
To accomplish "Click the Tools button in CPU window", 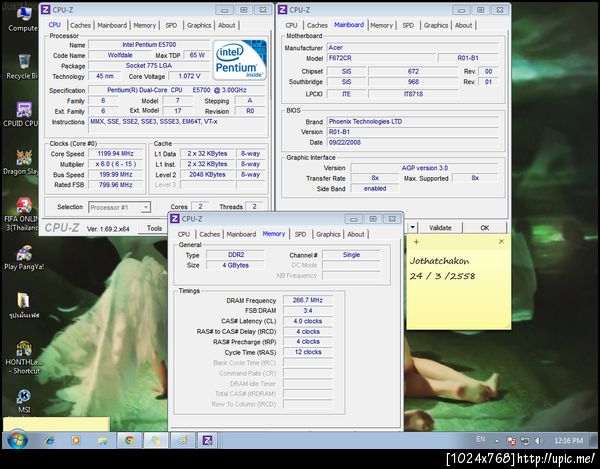I will 154,228.
